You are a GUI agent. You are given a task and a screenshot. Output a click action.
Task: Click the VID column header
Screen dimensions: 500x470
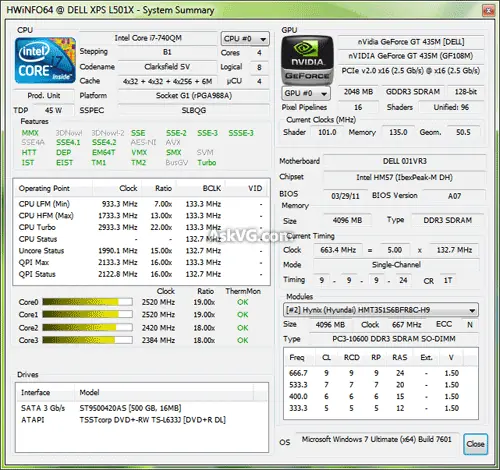246,188
